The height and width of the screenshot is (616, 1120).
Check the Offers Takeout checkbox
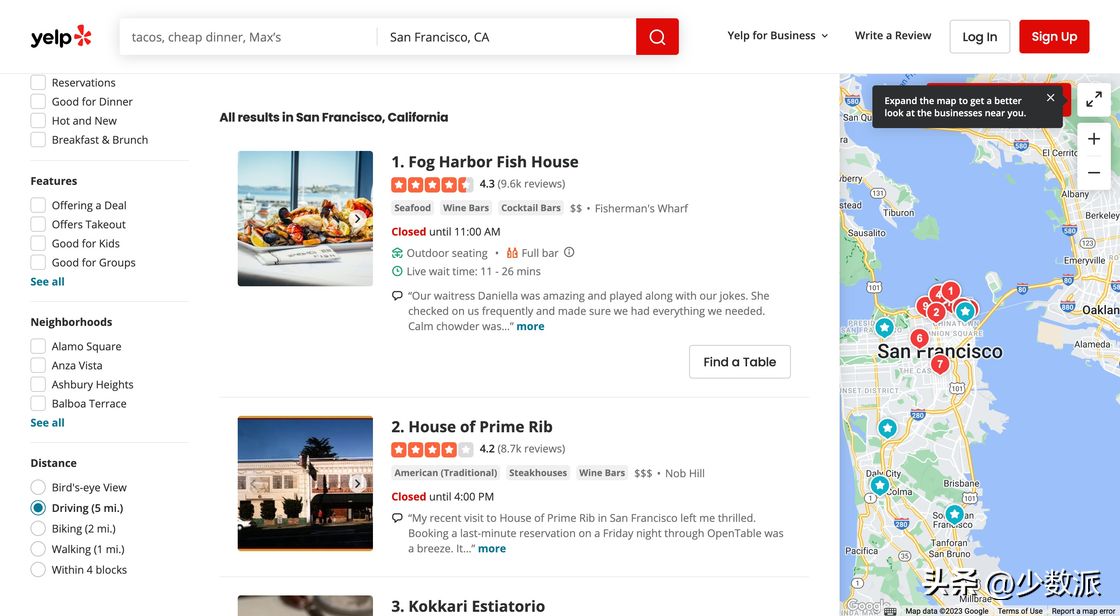point(38,225)
